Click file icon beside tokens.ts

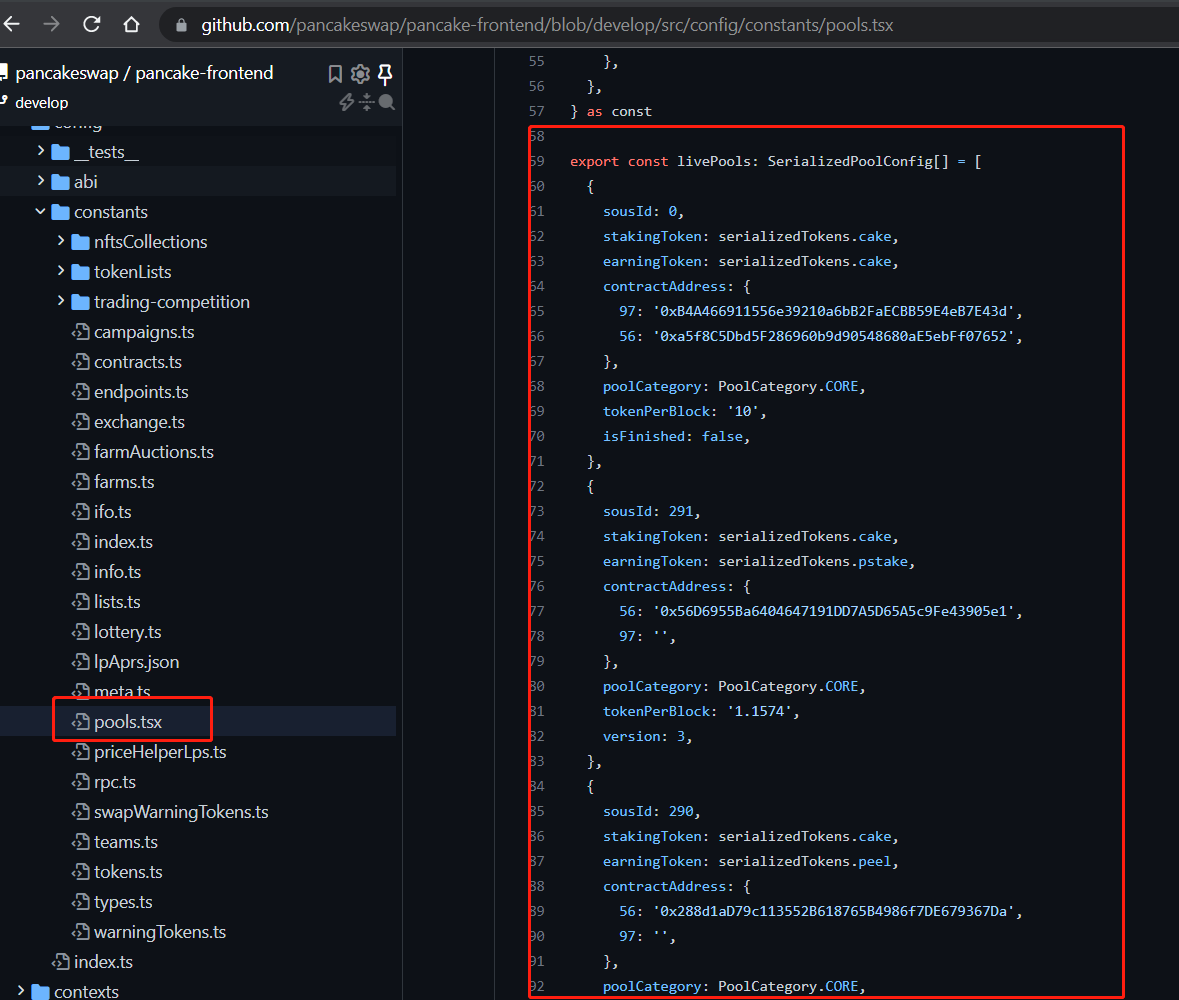[80, 872]
